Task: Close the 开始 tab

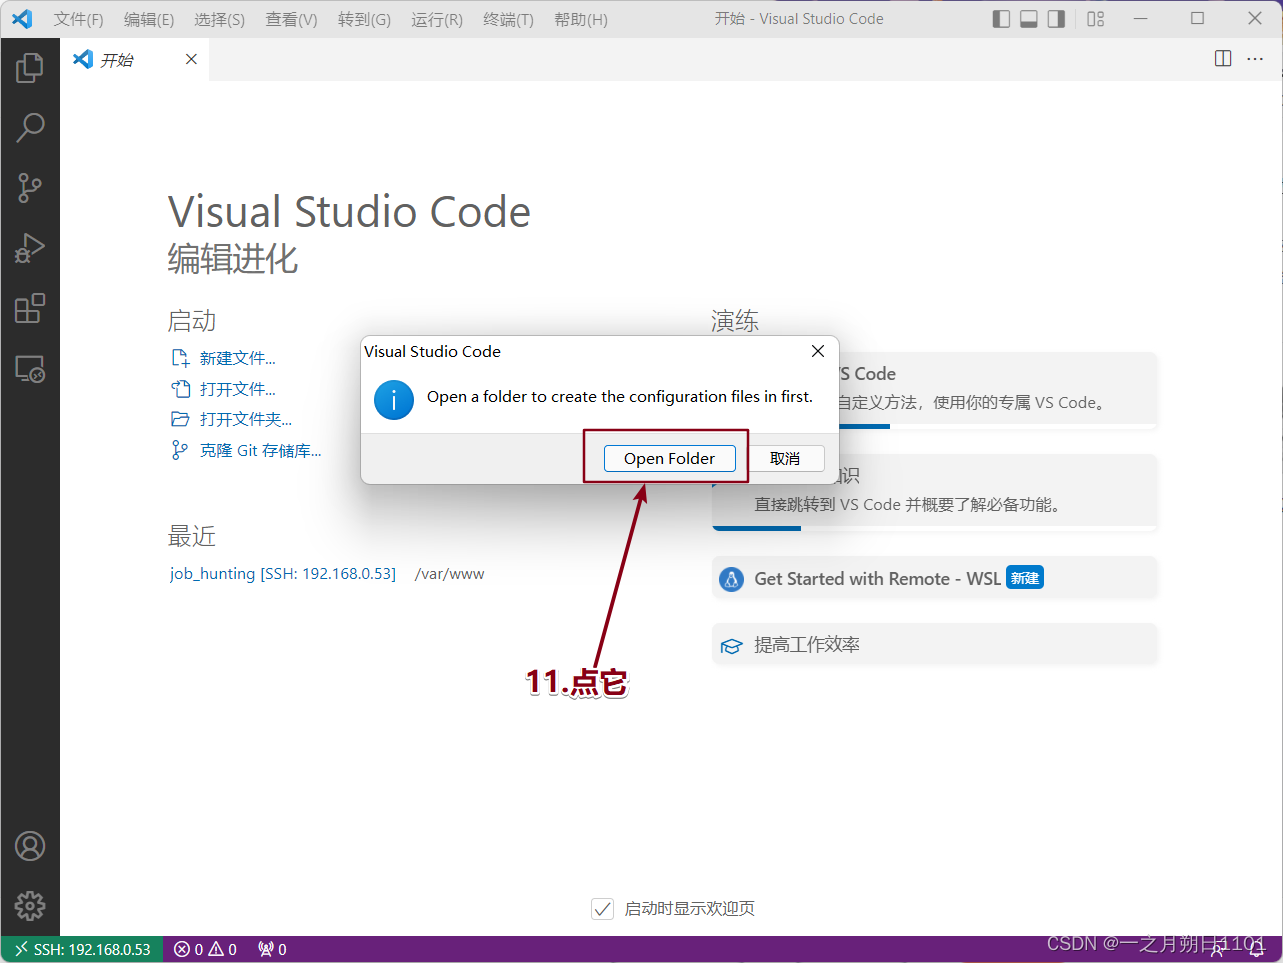Action: [191, 59]
